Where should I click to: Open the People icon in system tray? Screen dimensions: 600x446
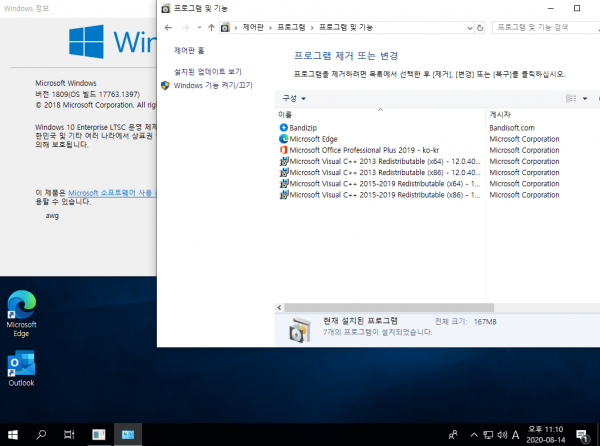[x=453, y=435]
